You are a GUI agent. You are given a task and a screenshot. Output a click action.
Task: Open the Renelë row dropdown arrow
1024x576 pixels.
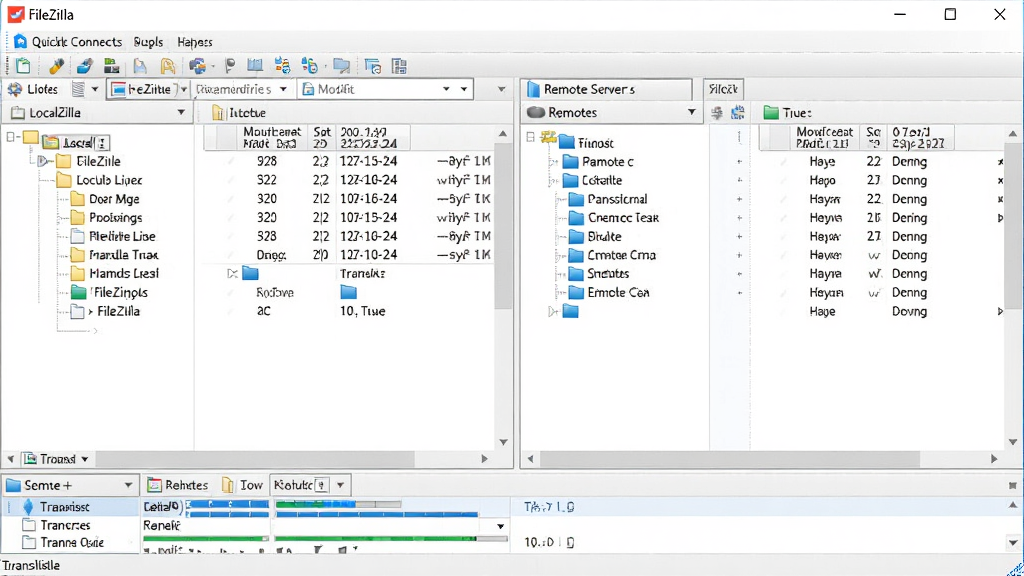(x=500, y=526)
